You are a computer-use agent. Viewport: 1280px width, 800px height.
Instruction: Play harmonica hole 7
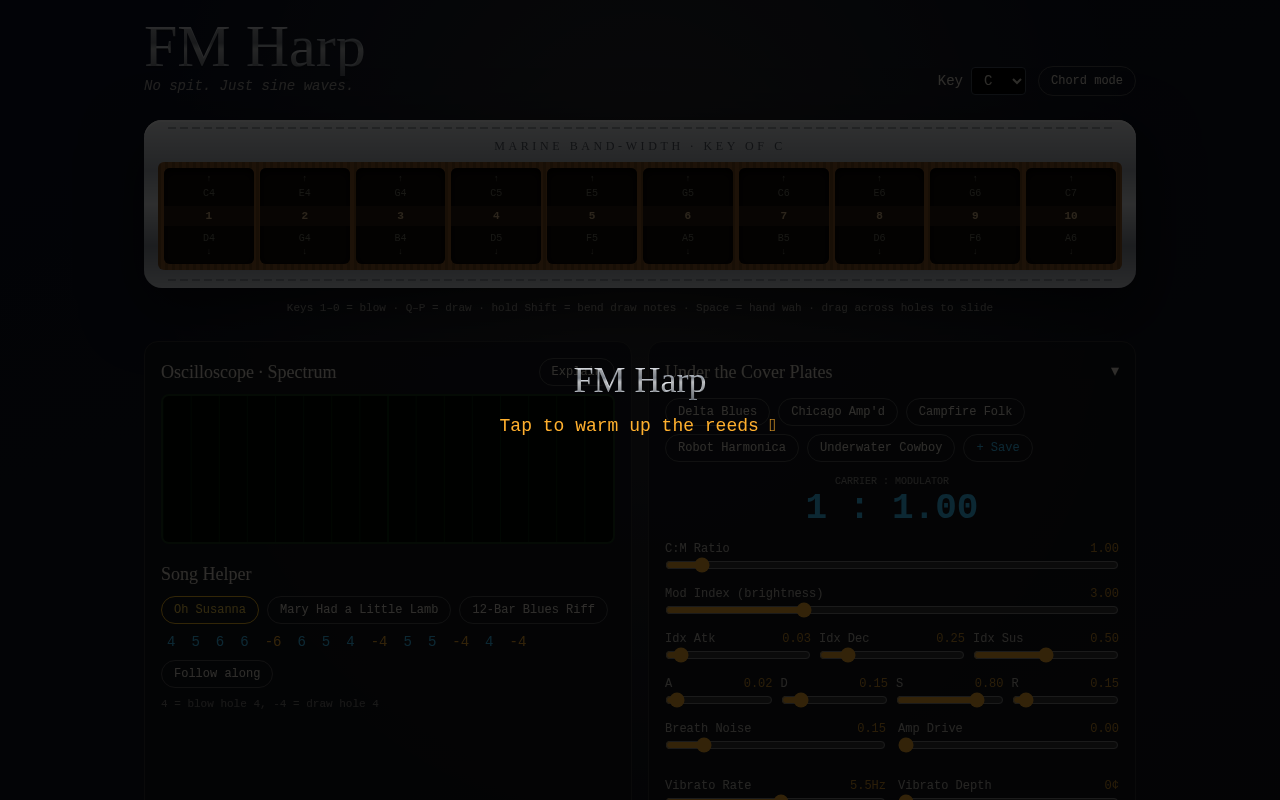pos(784,216)
